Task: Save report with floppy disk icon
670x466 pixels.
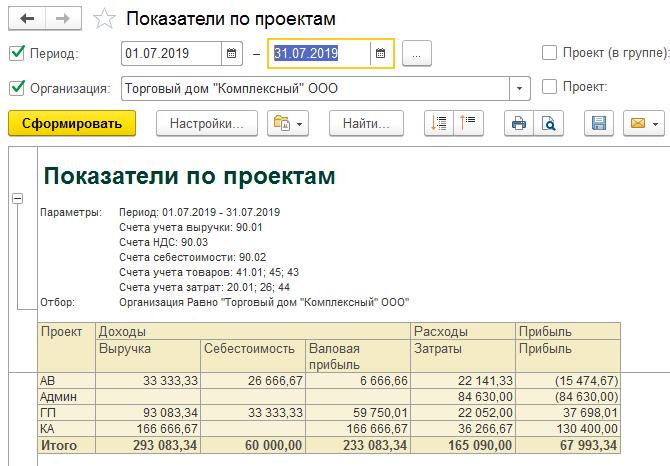Action: pyautogui.click(x=599, y=123)
